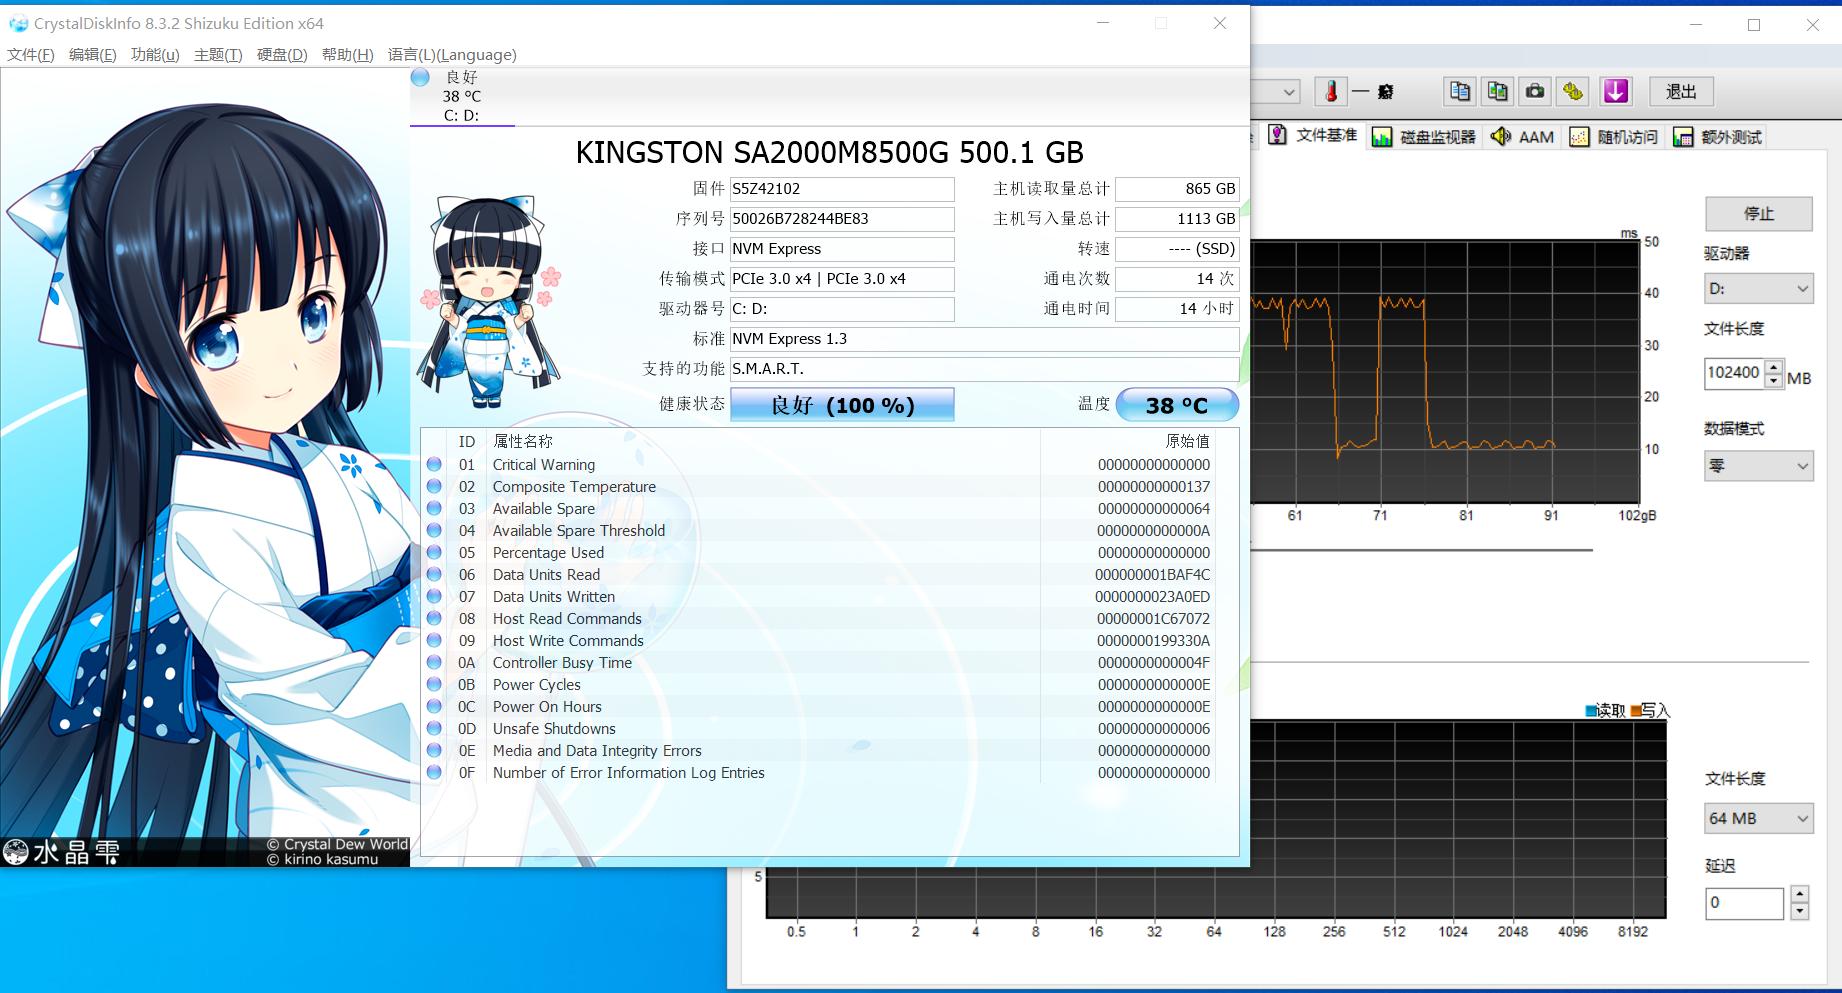Click the 良好 (100 %) health status bar
The height and width of the screenshot is (993, 1842).
point(842,405)
